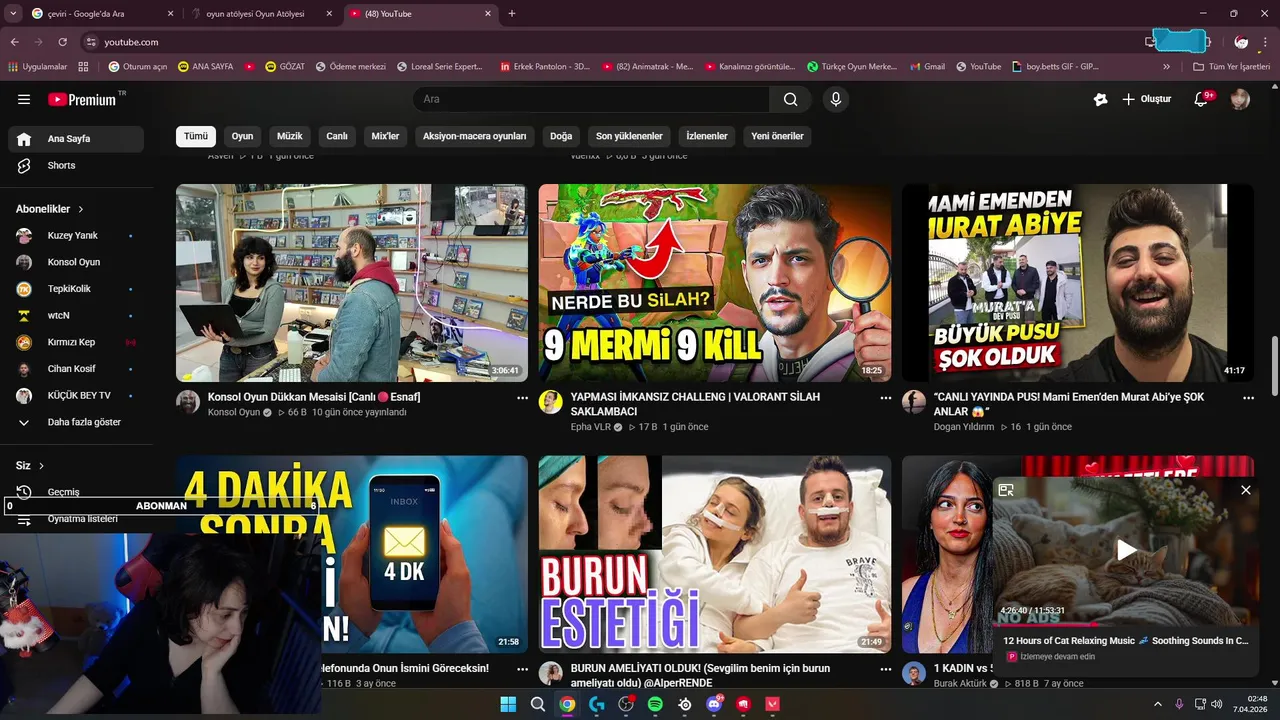The width and height of the screenshot is (1280, 720).
Task: Click the Oluştur create button
Action: click(x=1146, y=99)
